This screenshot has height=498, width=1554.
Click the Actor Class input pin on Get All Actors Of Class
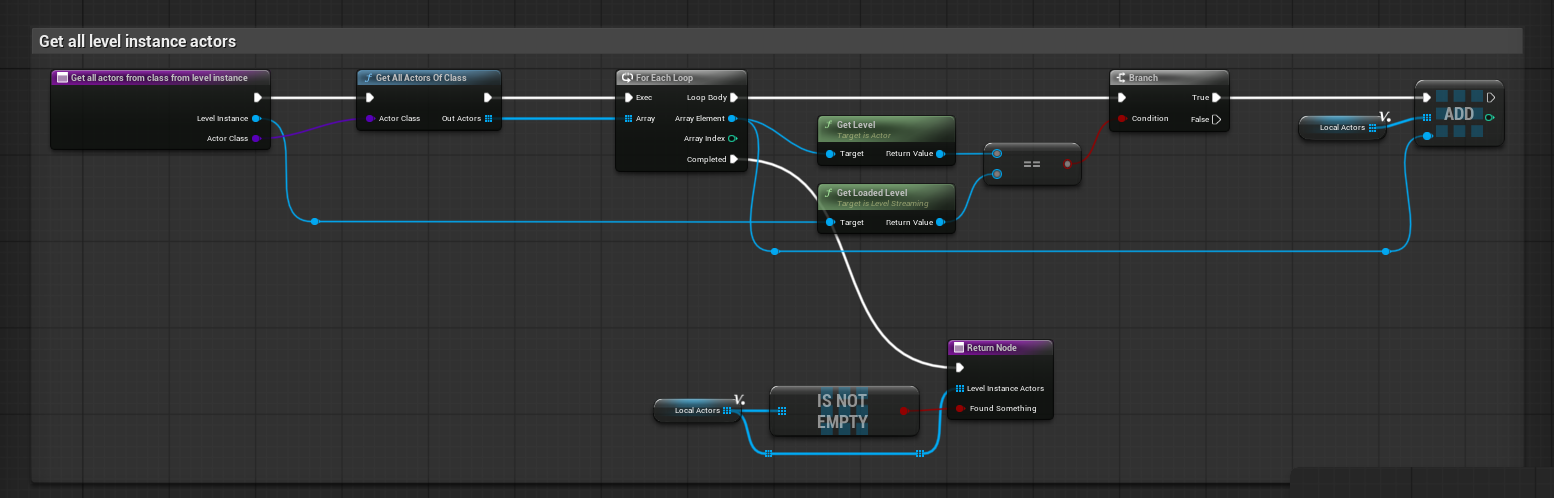(370, 118)
